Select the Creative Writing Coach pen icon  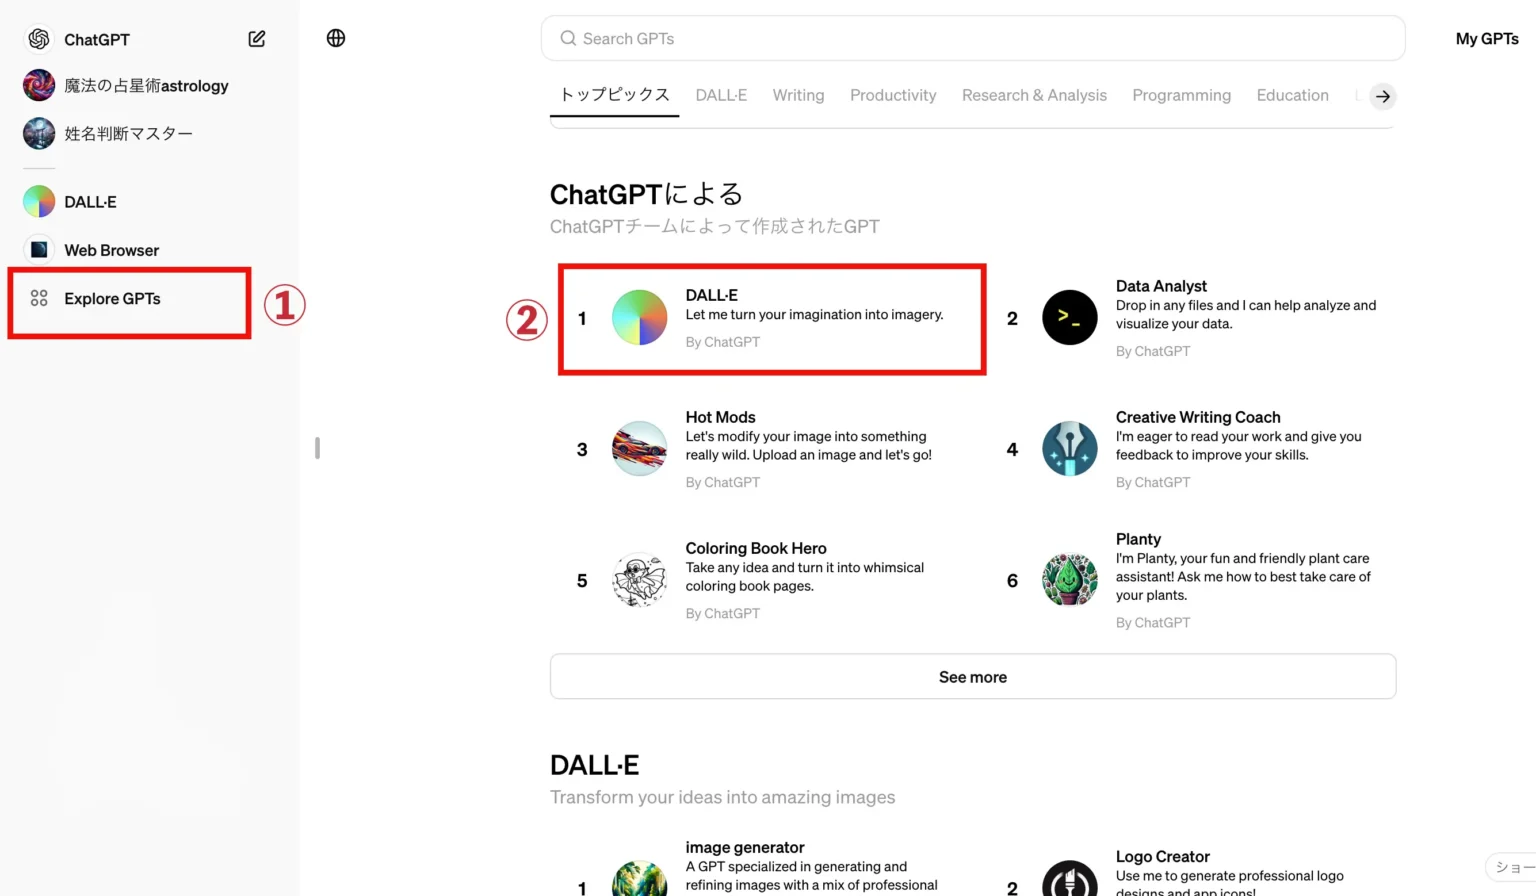point(1069,449)
